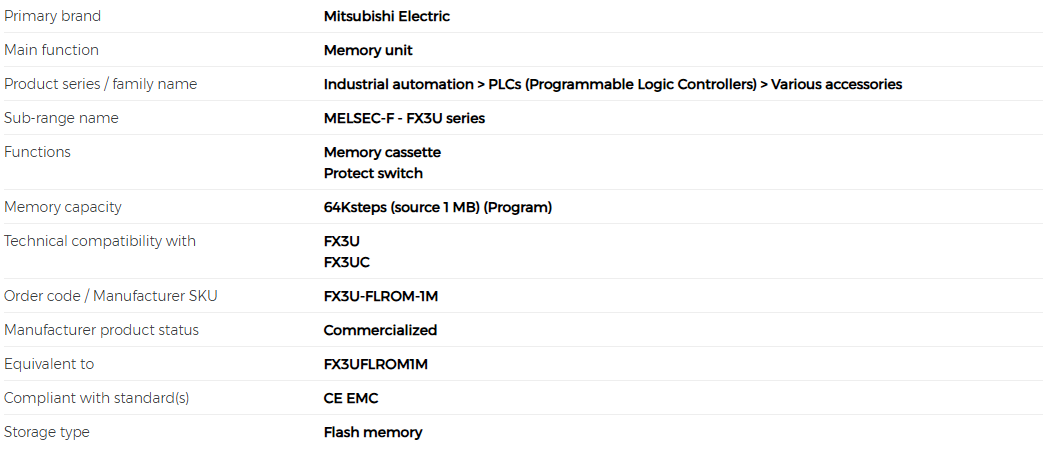Click the FX3UFLROM1M equivalent code
The height and width of the screenshot is (451, 1043).
point(375,364)
